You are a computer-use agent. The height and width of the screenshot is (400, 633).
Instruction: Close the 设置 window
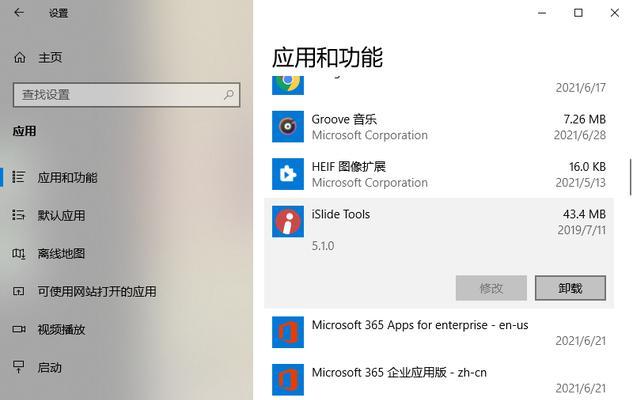pyautogui.click(x=614, y=13)
